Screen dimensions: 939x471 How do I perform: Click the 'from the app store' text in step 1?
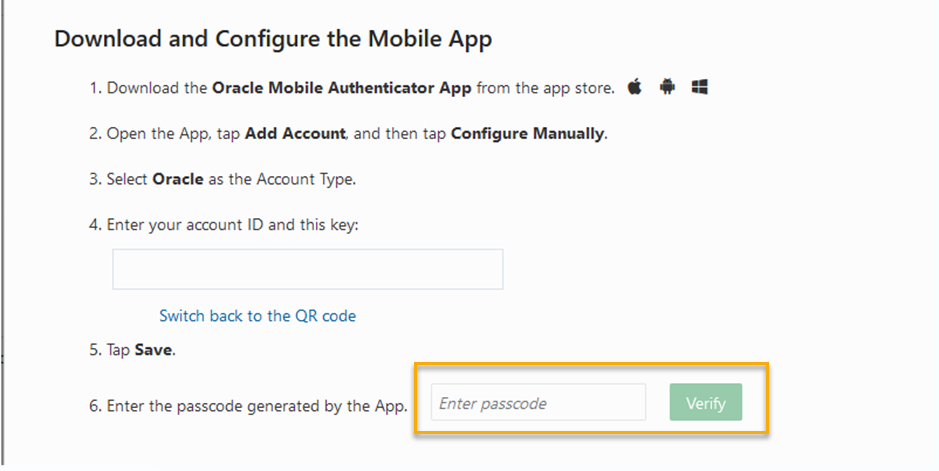(x=545, y=88)
